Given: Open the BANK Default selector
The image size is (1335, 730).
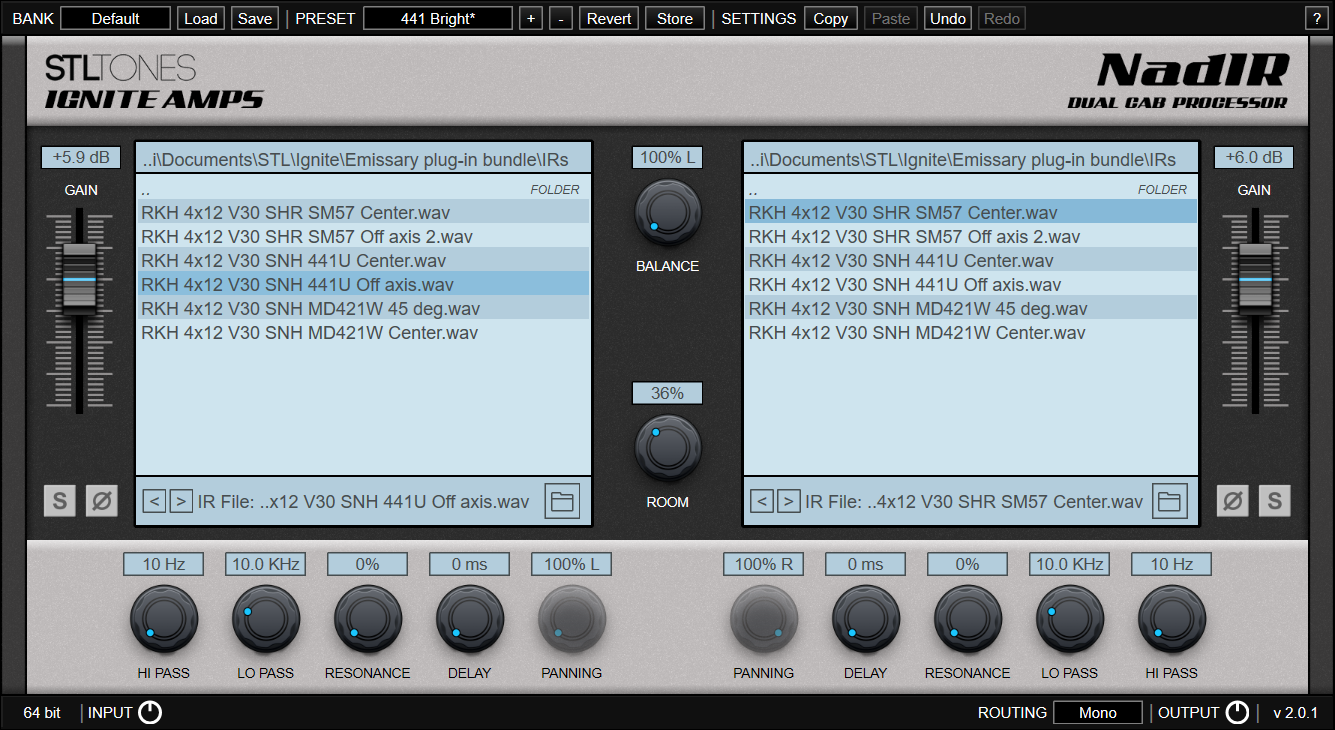Looking at the screenshot, I should 115,18.
